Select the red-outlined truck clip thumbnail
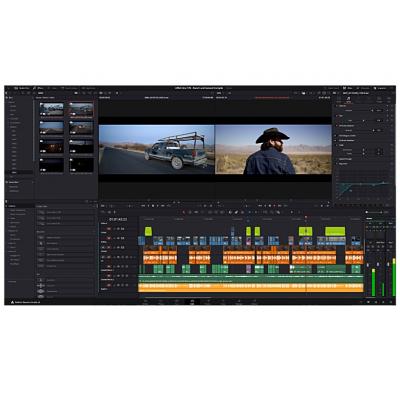Screen dimensions: 400x400 (81, 109)
